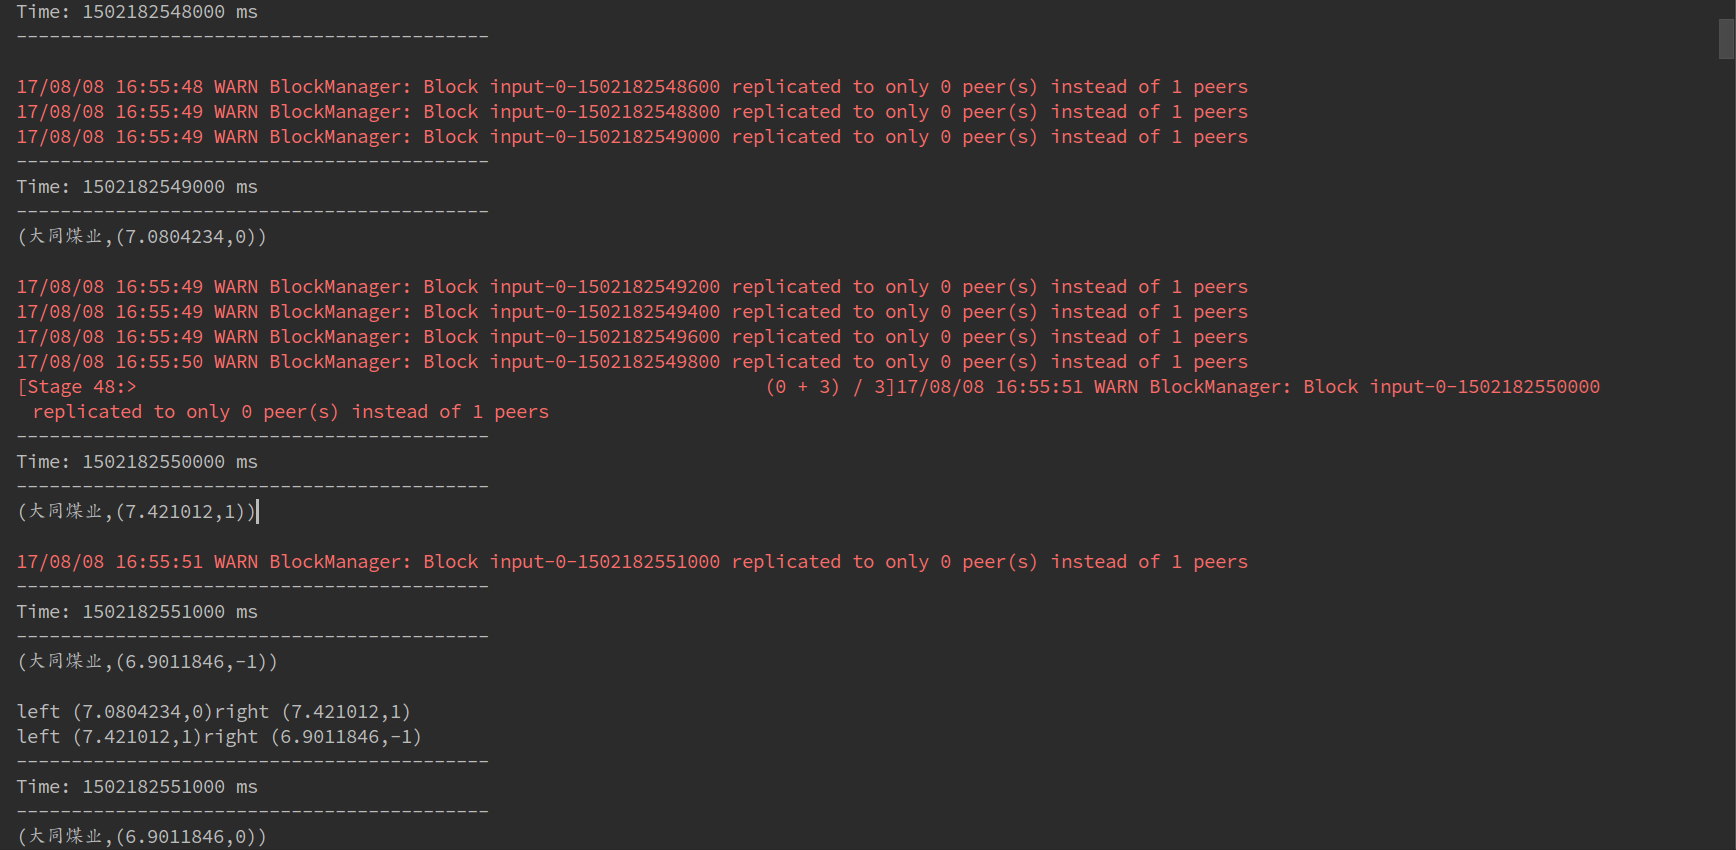Select the warning line mentioning input-0-1502182548800
Viewport: 1736px width, 850px height.
tap(631, 112)
